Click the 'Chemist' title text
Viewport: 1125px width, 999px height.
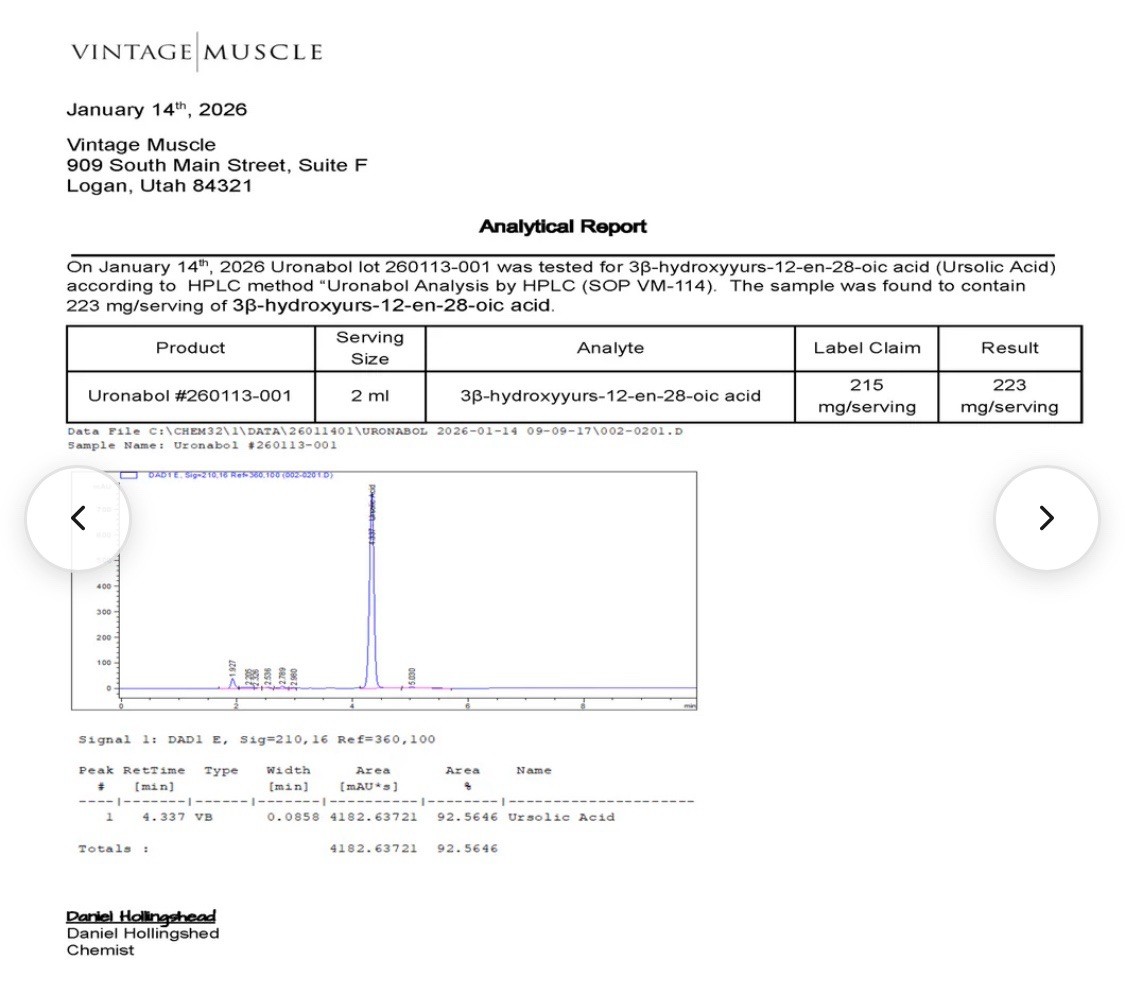[100, 951]
